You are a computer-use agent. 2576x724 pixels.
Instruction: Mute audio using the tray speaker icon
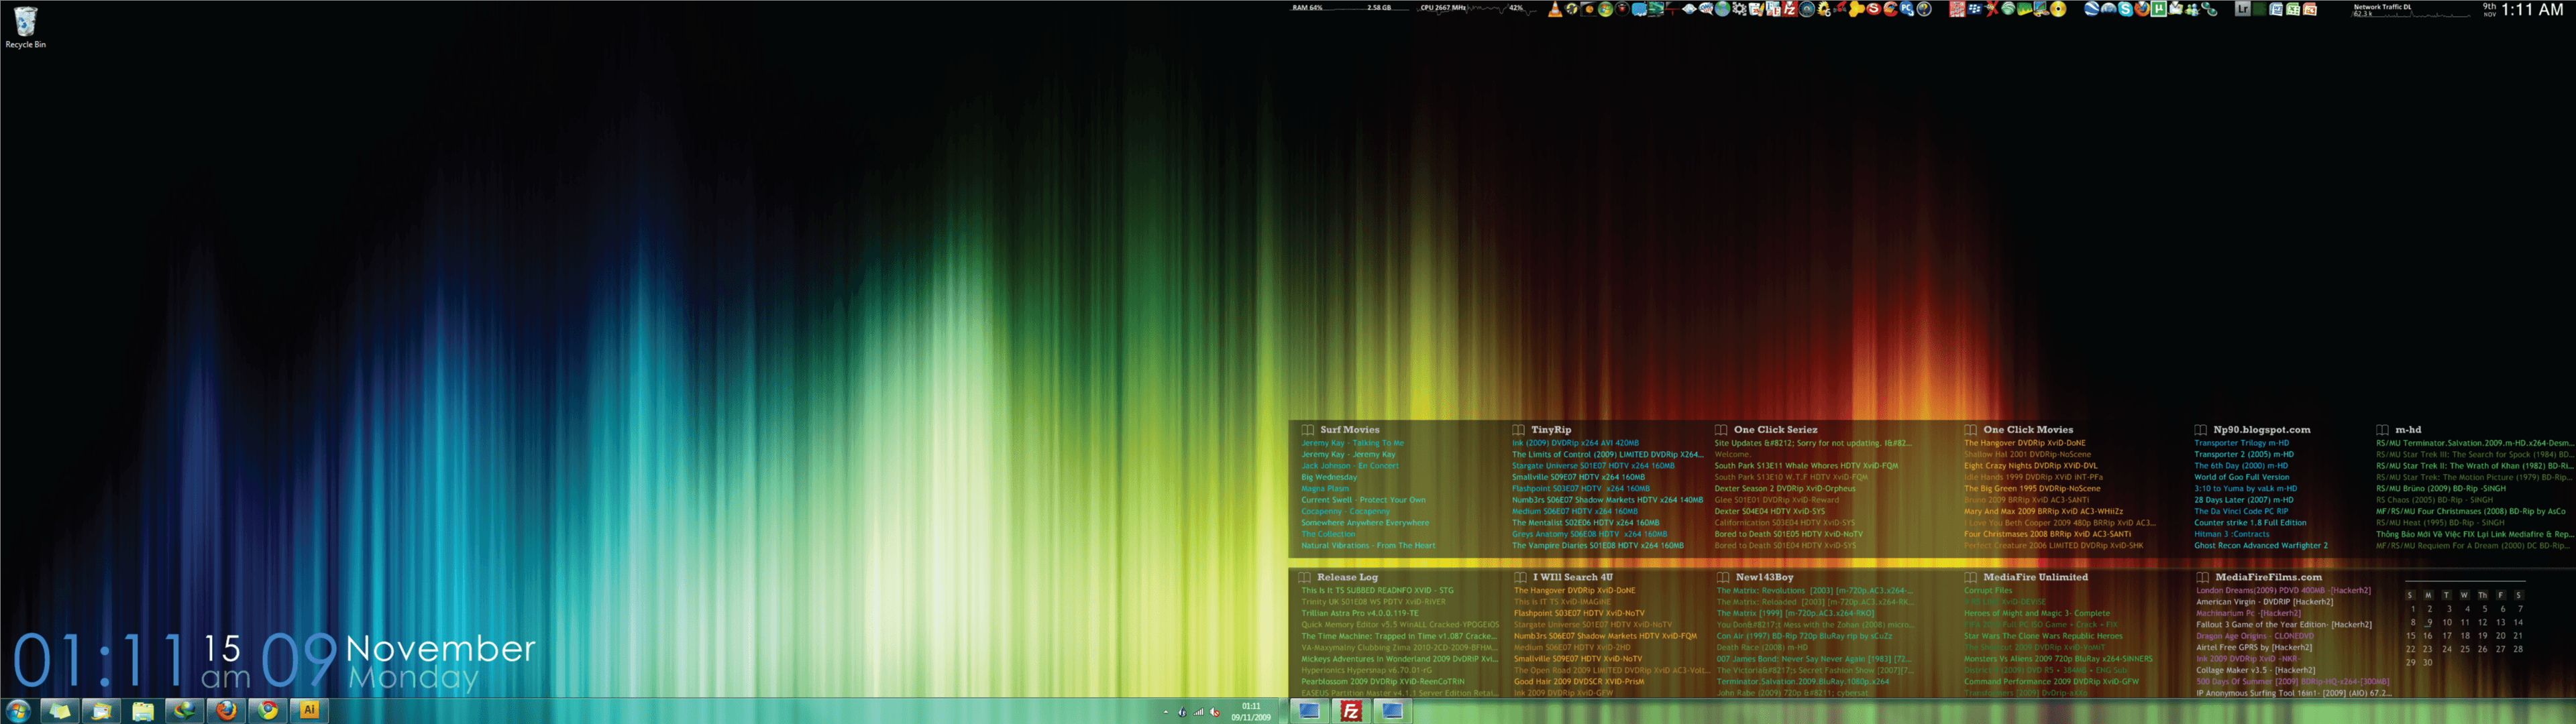[1215, 713]
